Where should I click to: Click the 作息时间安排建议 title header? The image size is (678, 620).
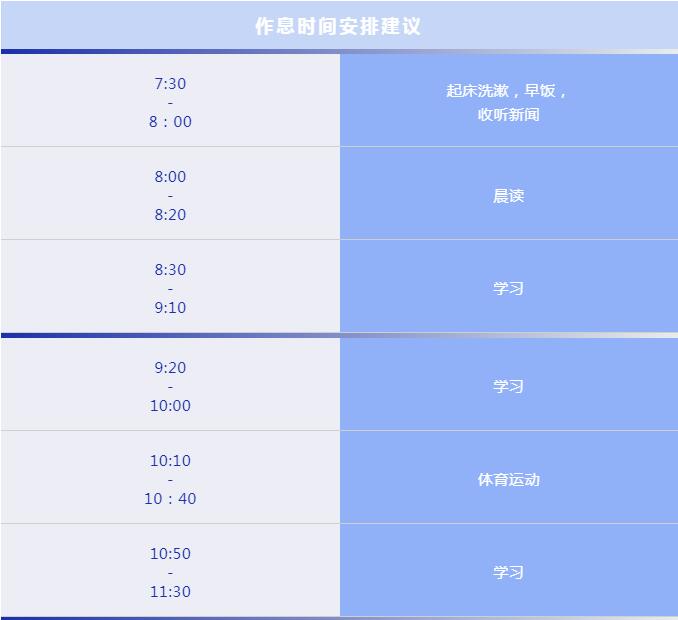pos(339,25)
